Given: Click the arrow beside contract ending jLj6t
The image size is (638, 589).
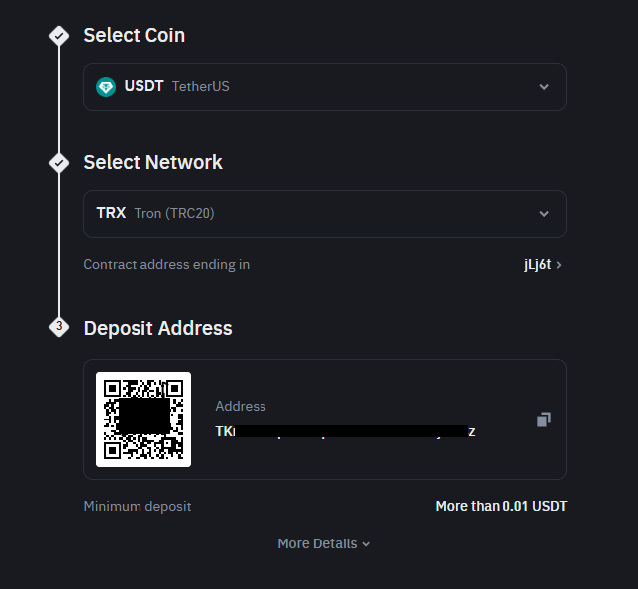Looking at the screenshot, I should tap(559, 265).
